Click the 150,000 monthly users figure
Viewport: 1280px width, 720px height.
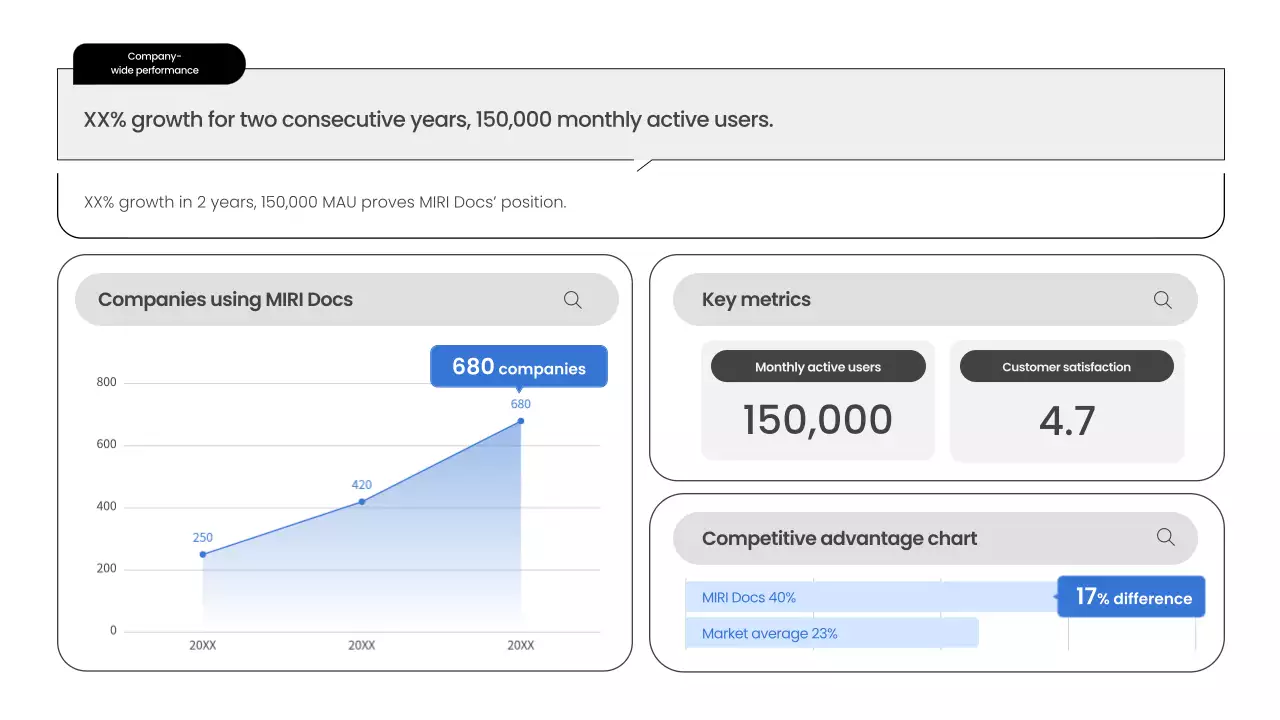pos(817,420)
